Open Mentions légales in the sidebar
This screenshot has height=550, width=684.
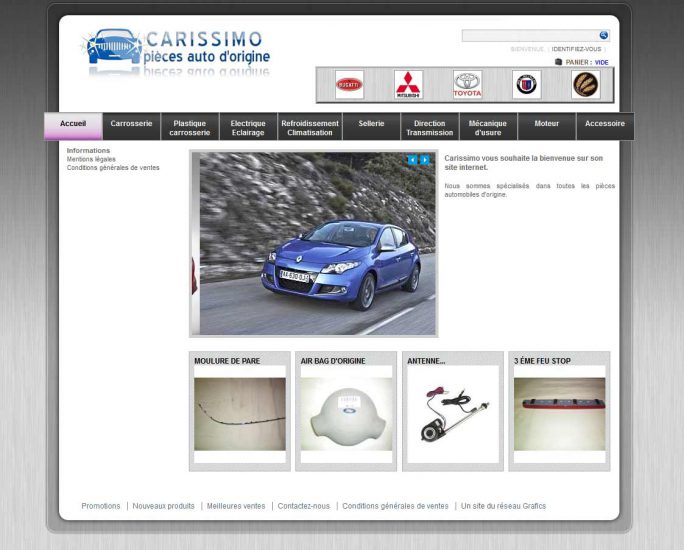(91, 159)
